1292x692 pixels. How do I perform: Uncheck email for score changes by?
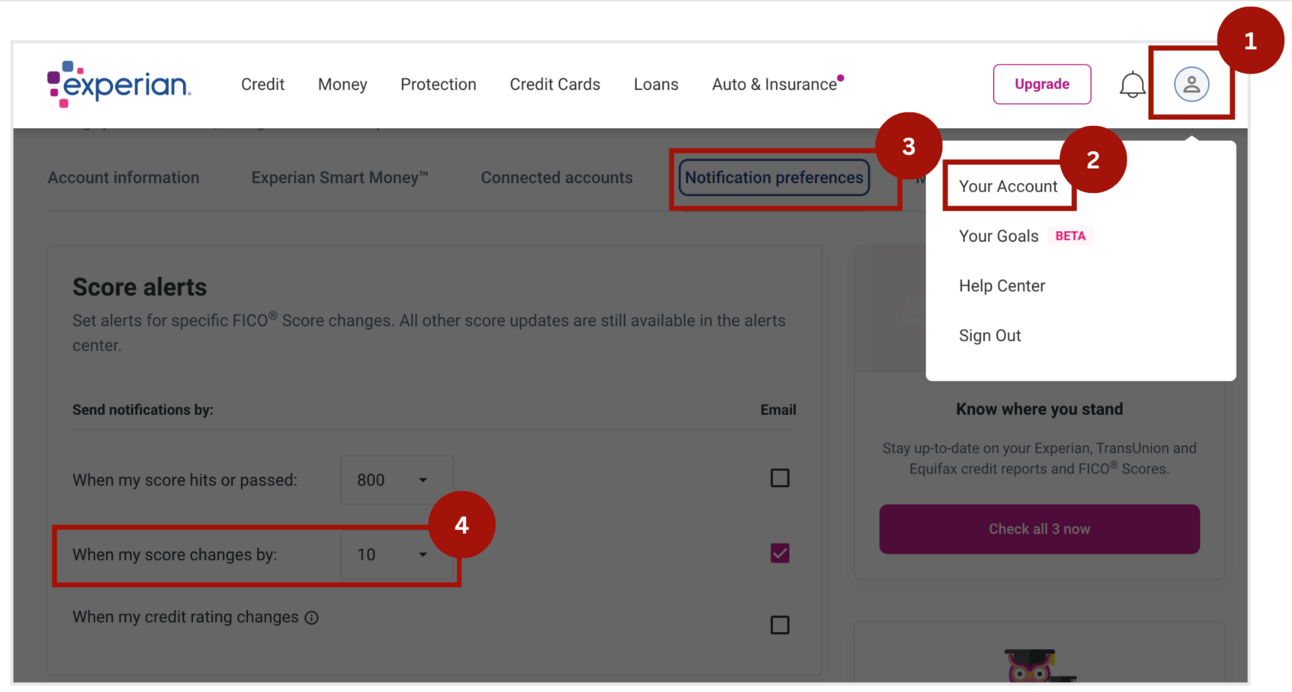pyautogui.click(x=780, y=553)
